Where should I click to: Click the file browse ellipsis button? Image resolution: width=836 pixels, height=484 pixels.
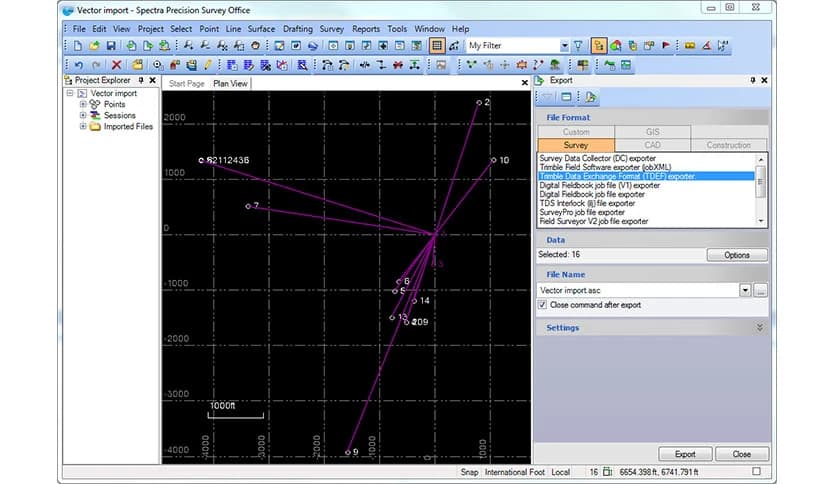coord(761,291)
